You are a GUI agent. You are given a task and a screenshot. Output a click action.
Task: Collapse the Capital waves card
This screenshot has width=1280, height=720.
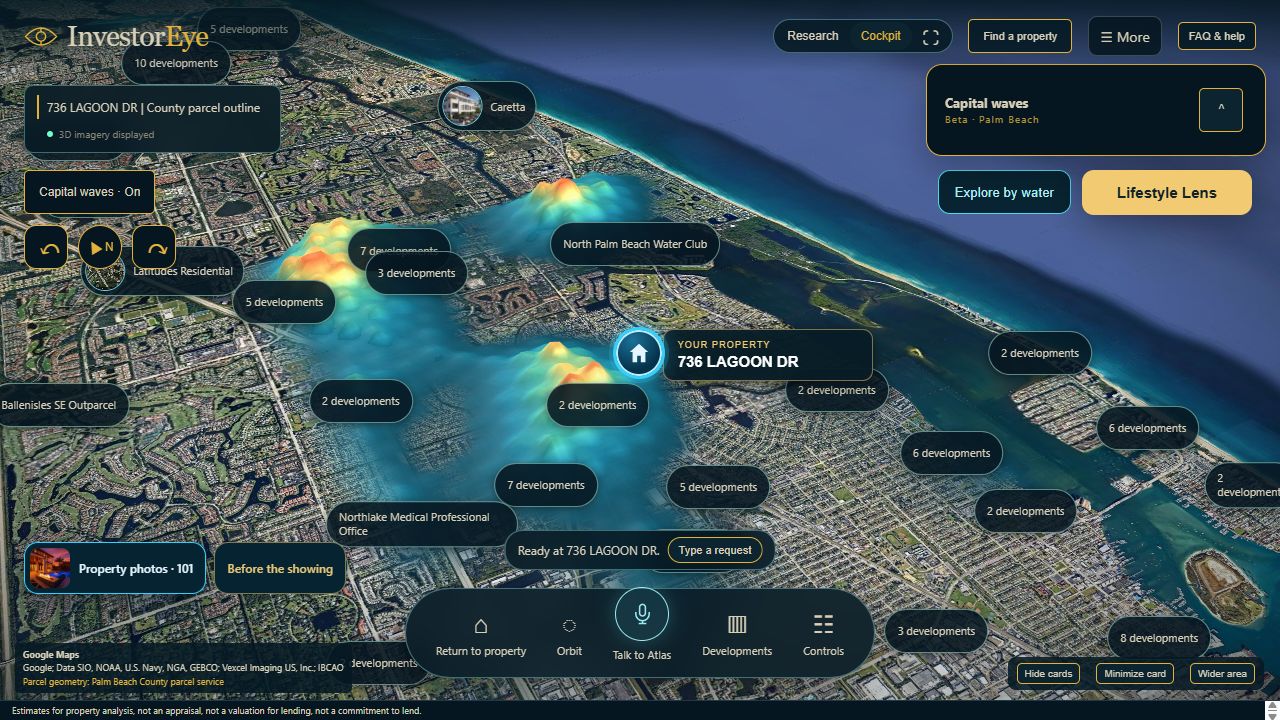pos(1221,110)
